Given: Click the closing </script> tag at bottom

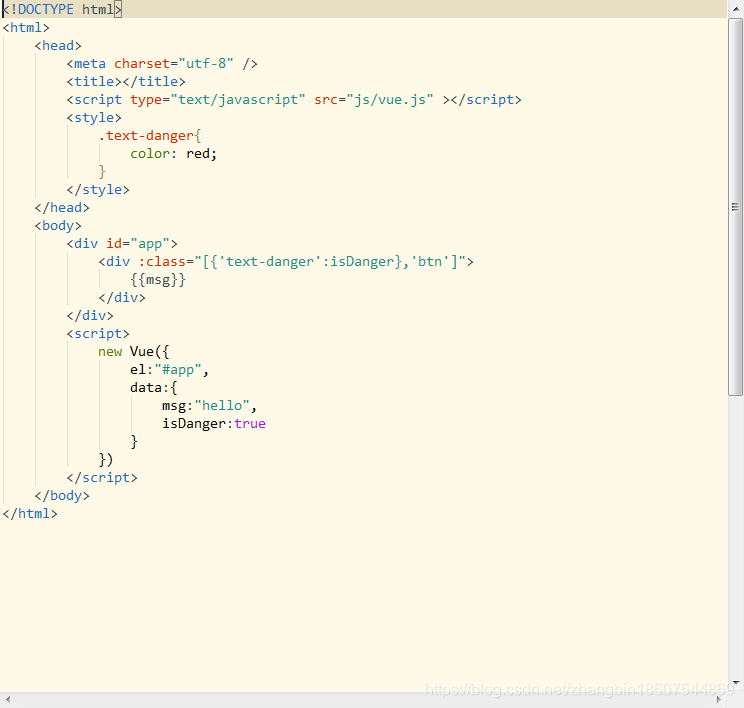Looking at the screenshot, I should [x=102, y=478].
